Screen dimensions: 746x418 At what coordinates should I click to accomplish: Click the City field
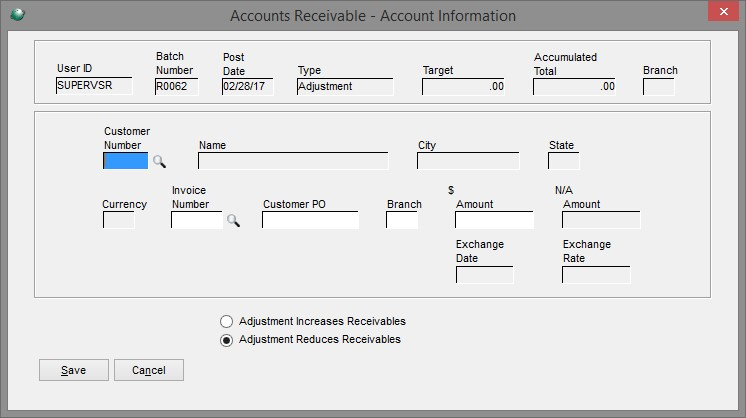coord(468,161)
